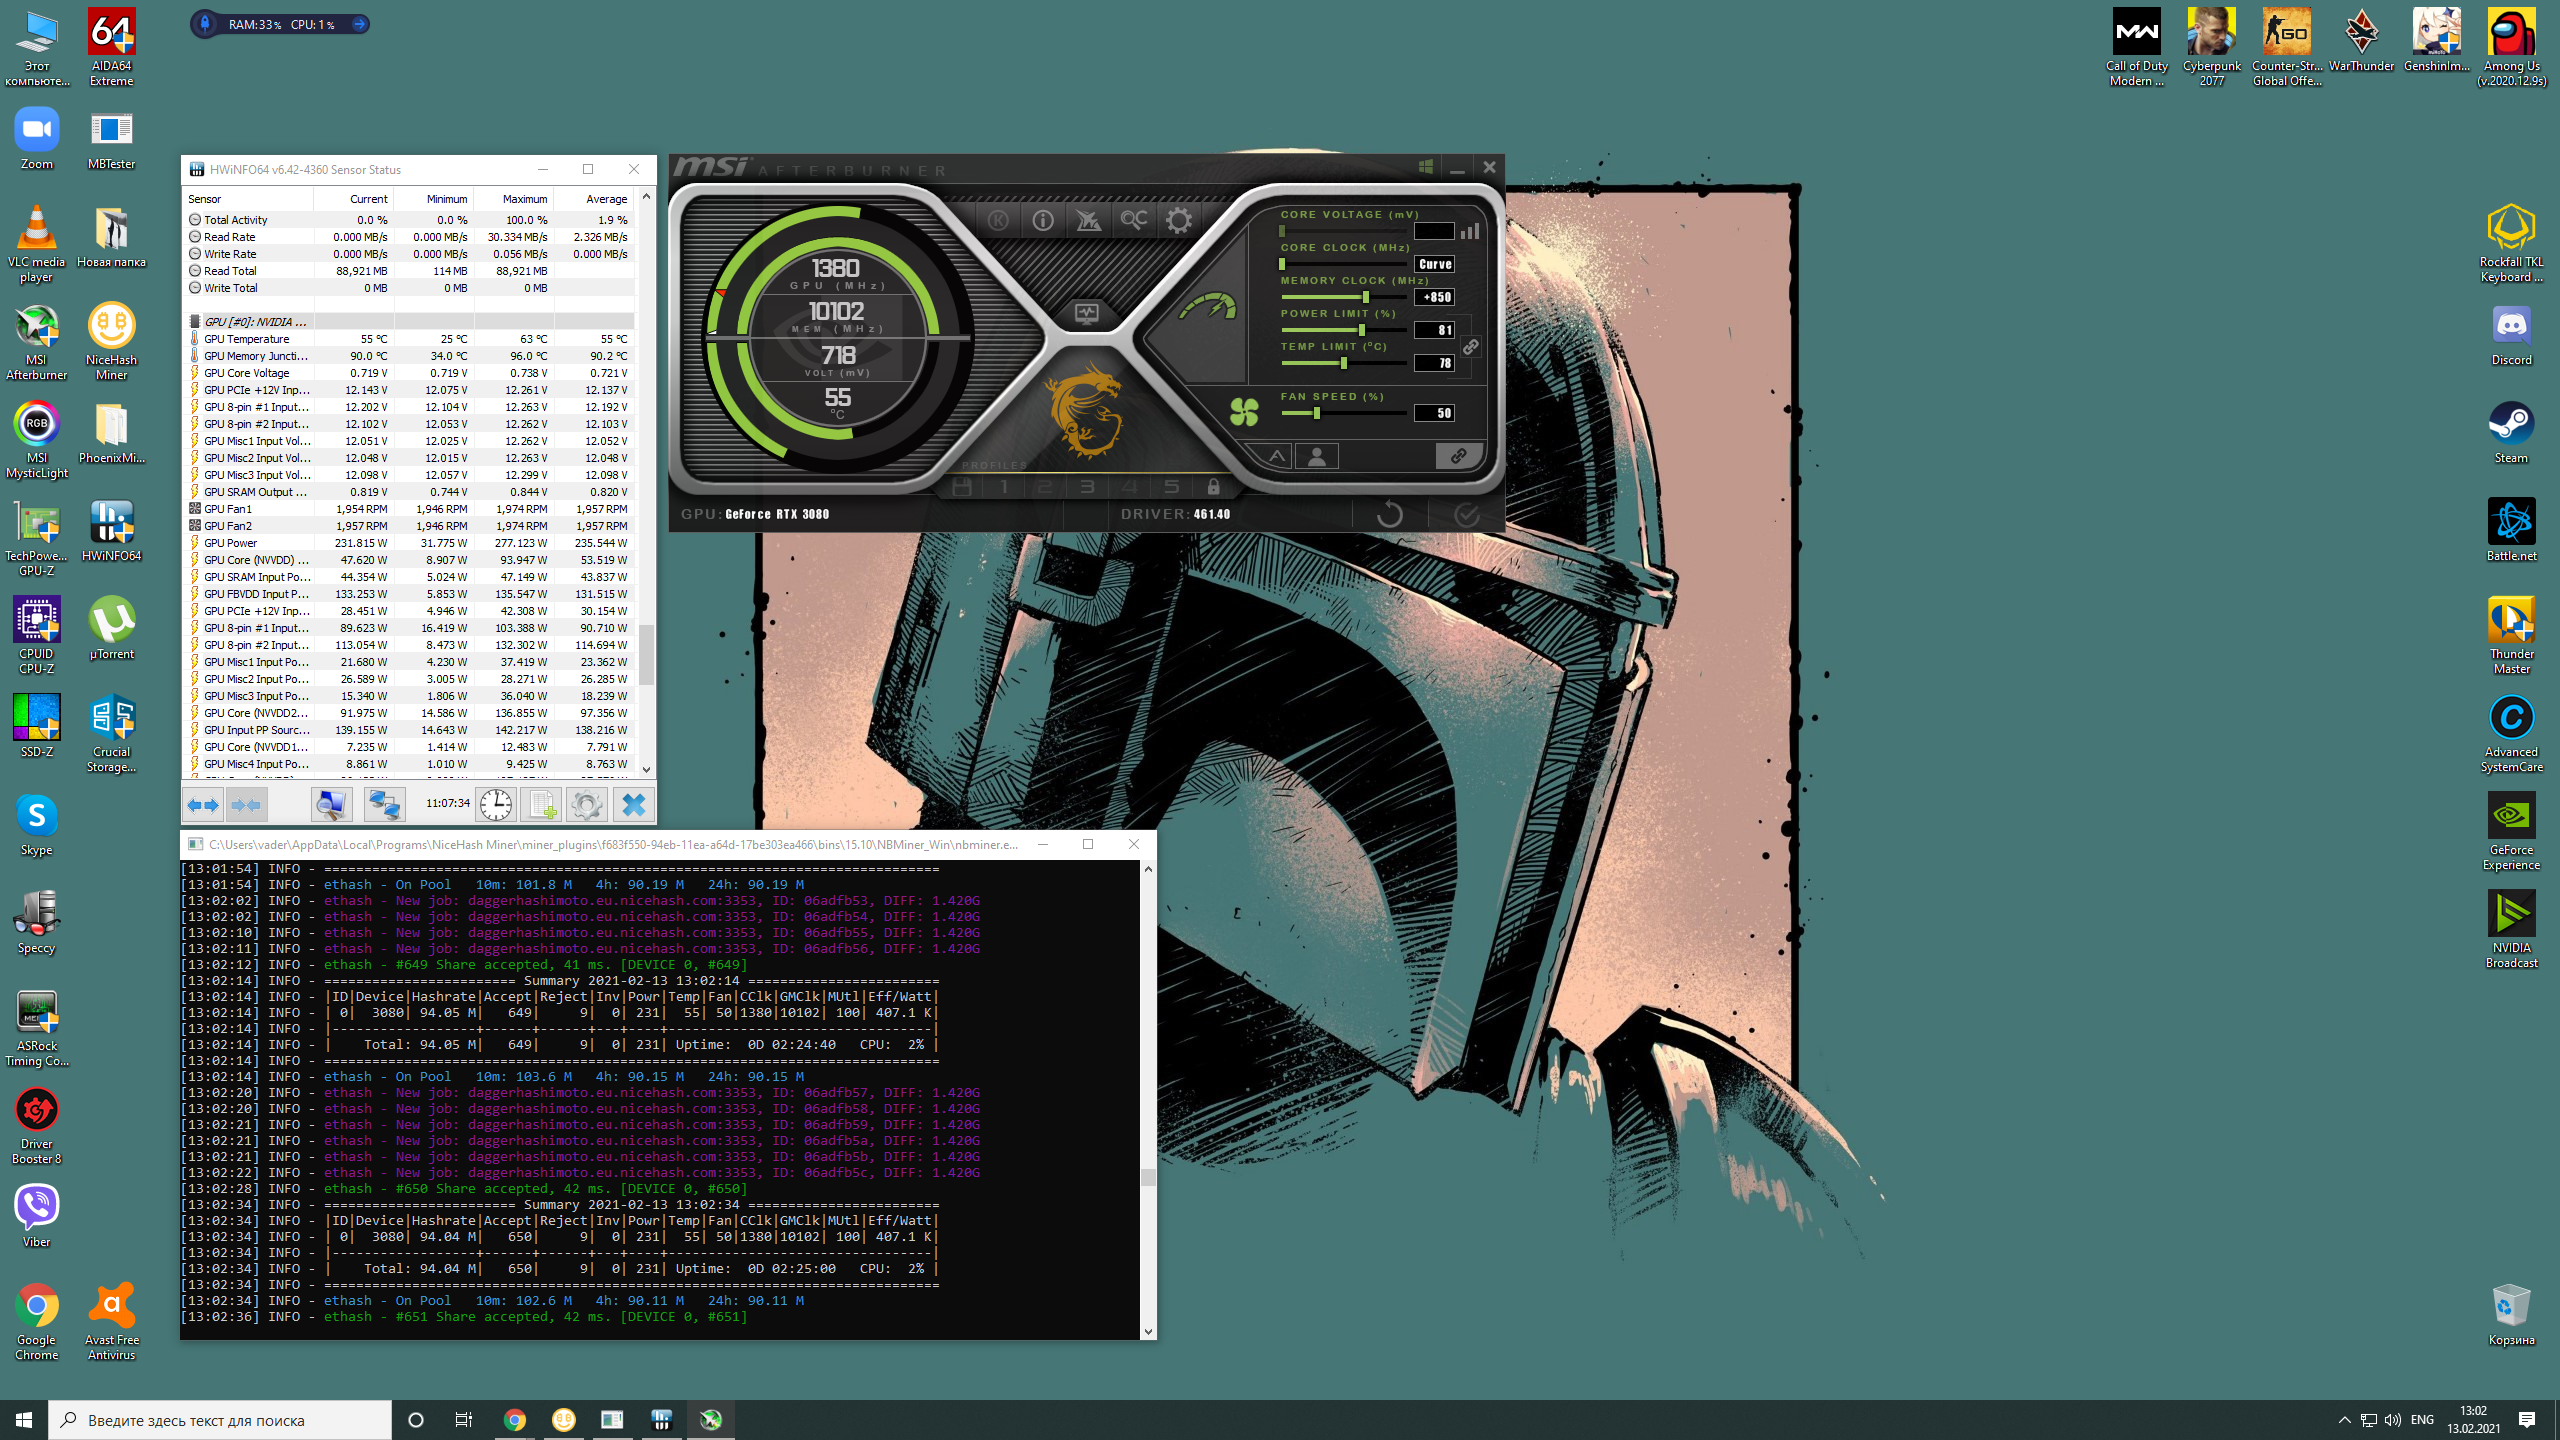2560x1440 pixels.
Task: Toggle power and temp limit link
Action: pos(1470,347)
